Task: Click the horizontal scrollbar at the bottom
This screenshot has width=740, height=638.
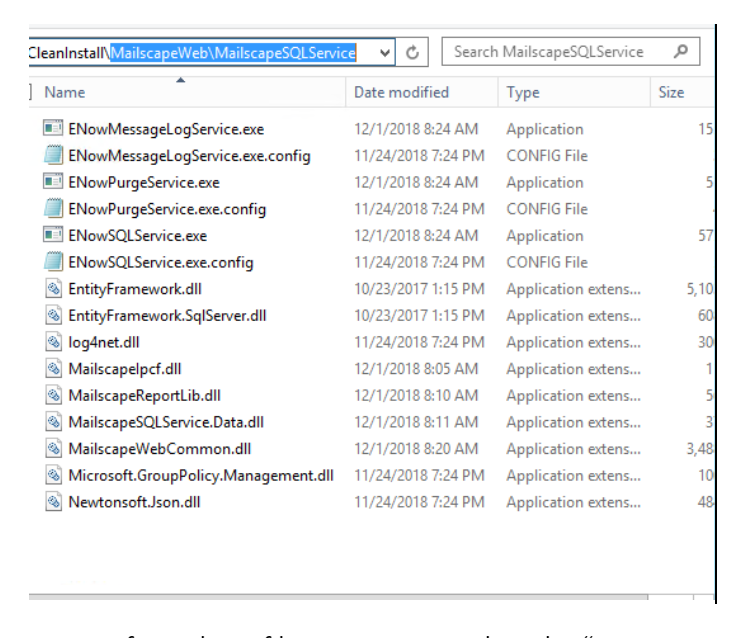Action: tap(338, 597)
